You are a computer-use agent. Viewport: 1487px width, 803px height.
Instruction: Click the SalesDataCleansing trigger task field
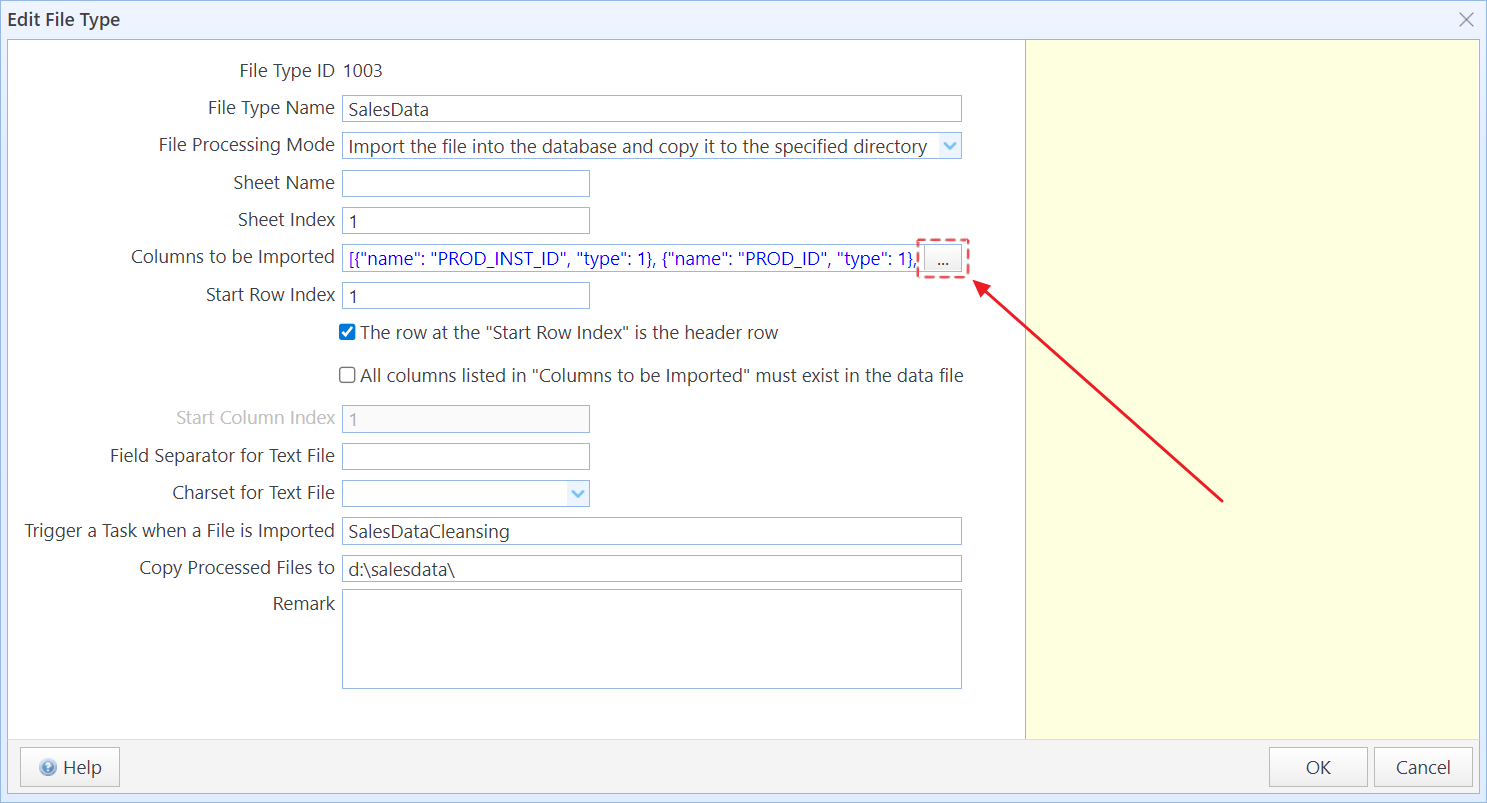650,531
